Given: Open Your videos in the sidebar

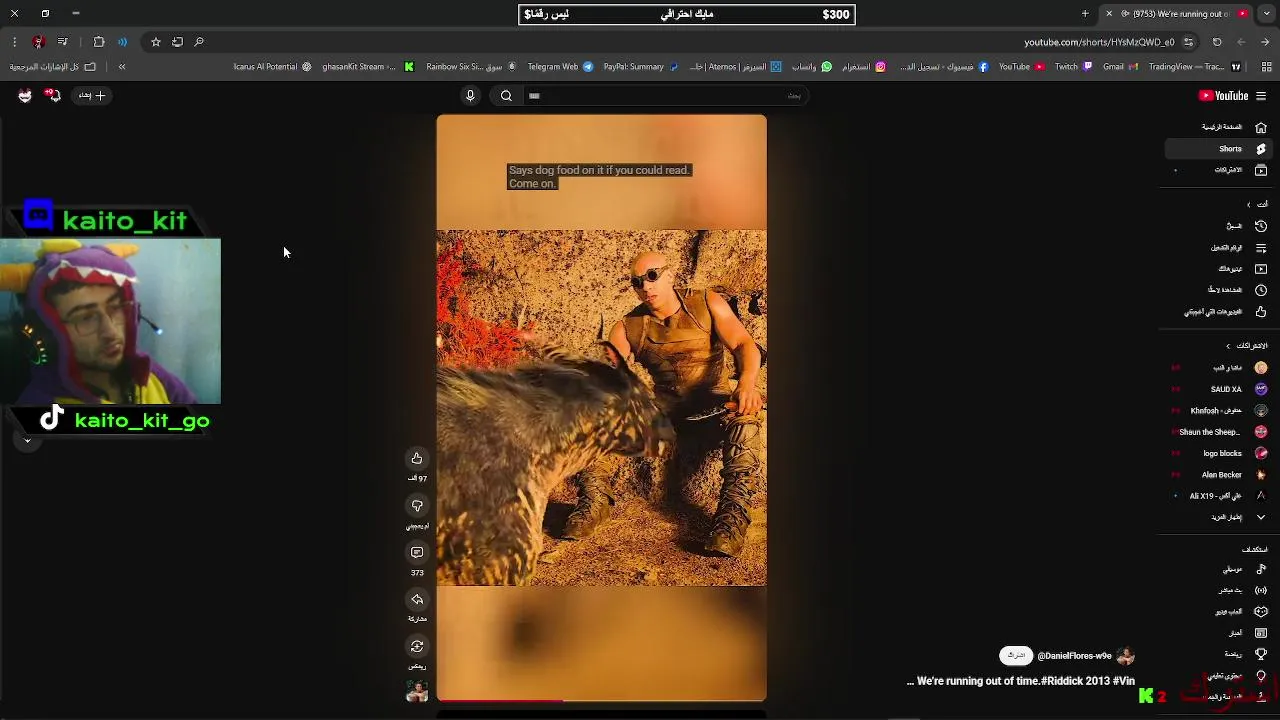Looking at the screenshot, I should 1221,269.
